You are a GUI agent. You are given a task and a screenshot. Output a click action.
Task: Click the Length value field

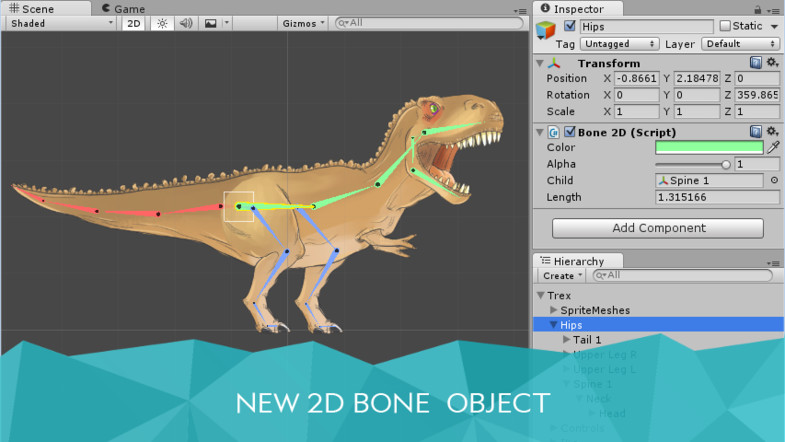[x=717, y=197]
